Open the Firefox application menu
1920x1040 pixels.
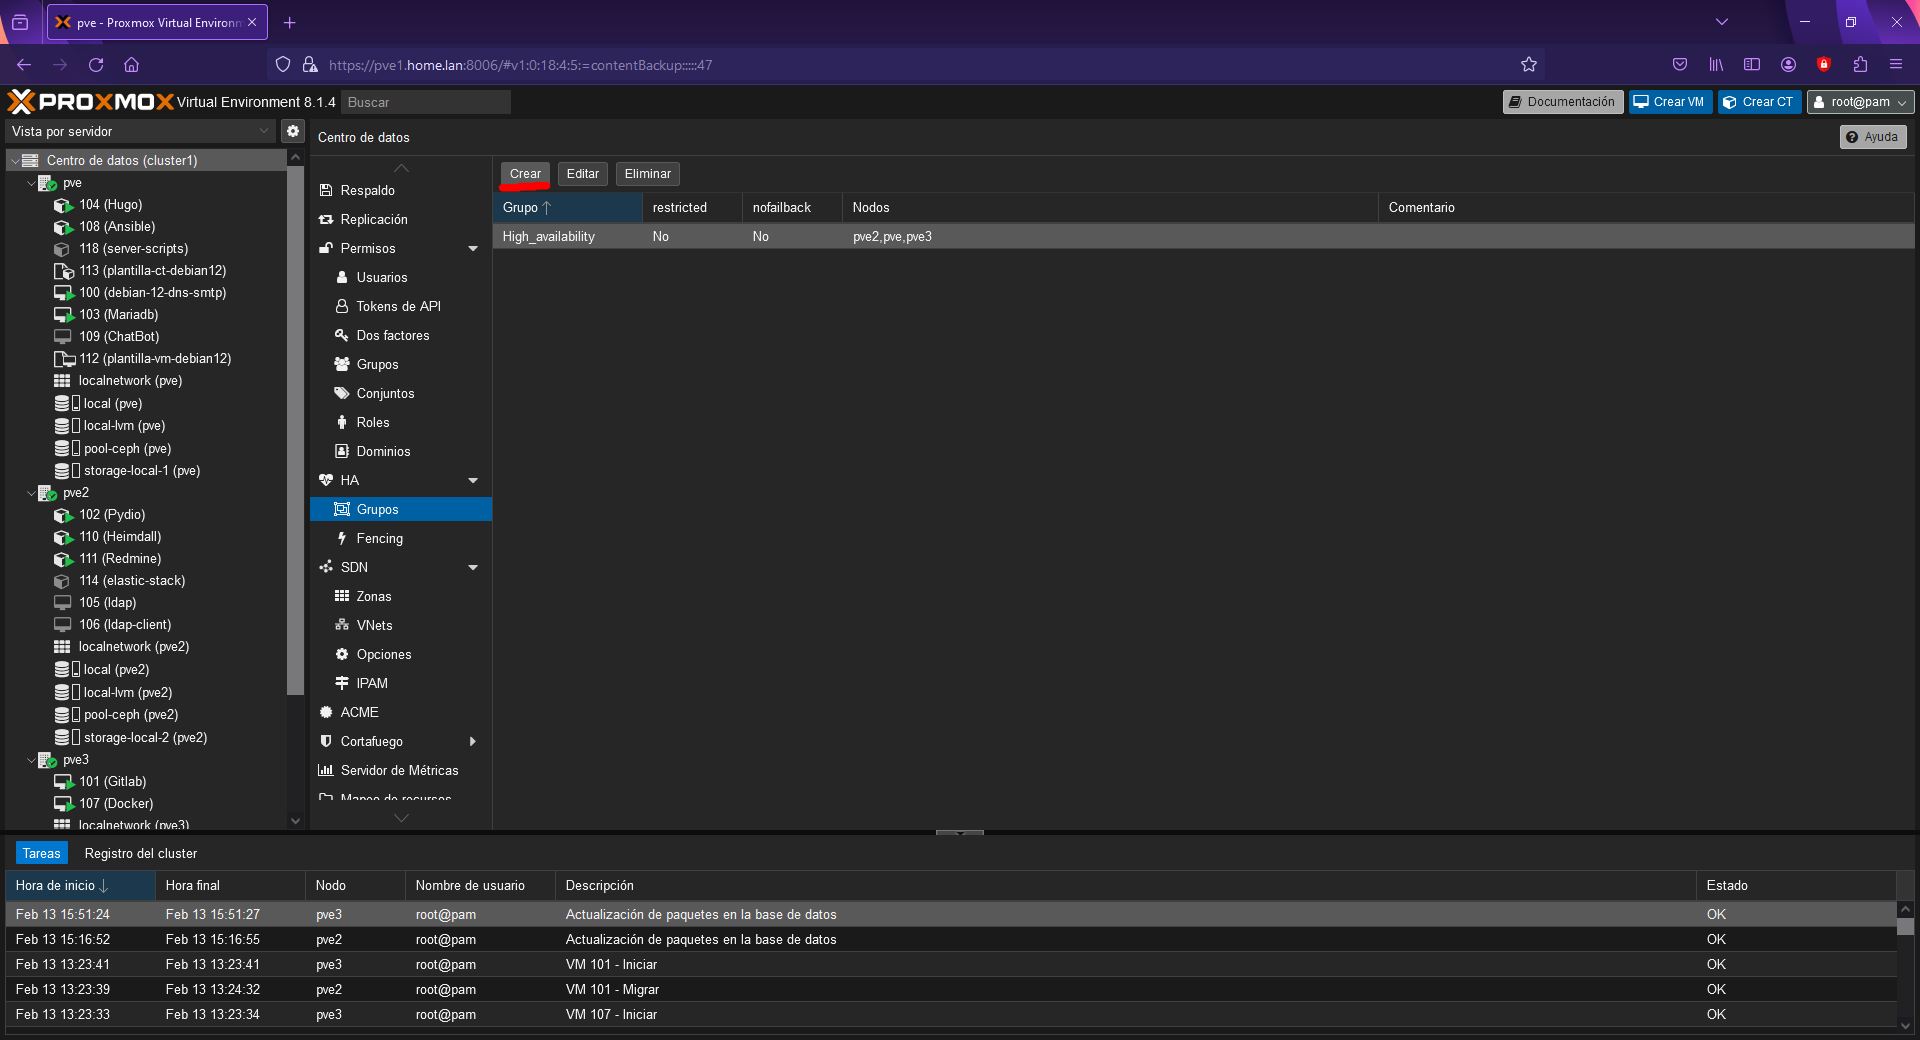[x=1895, y=65]
